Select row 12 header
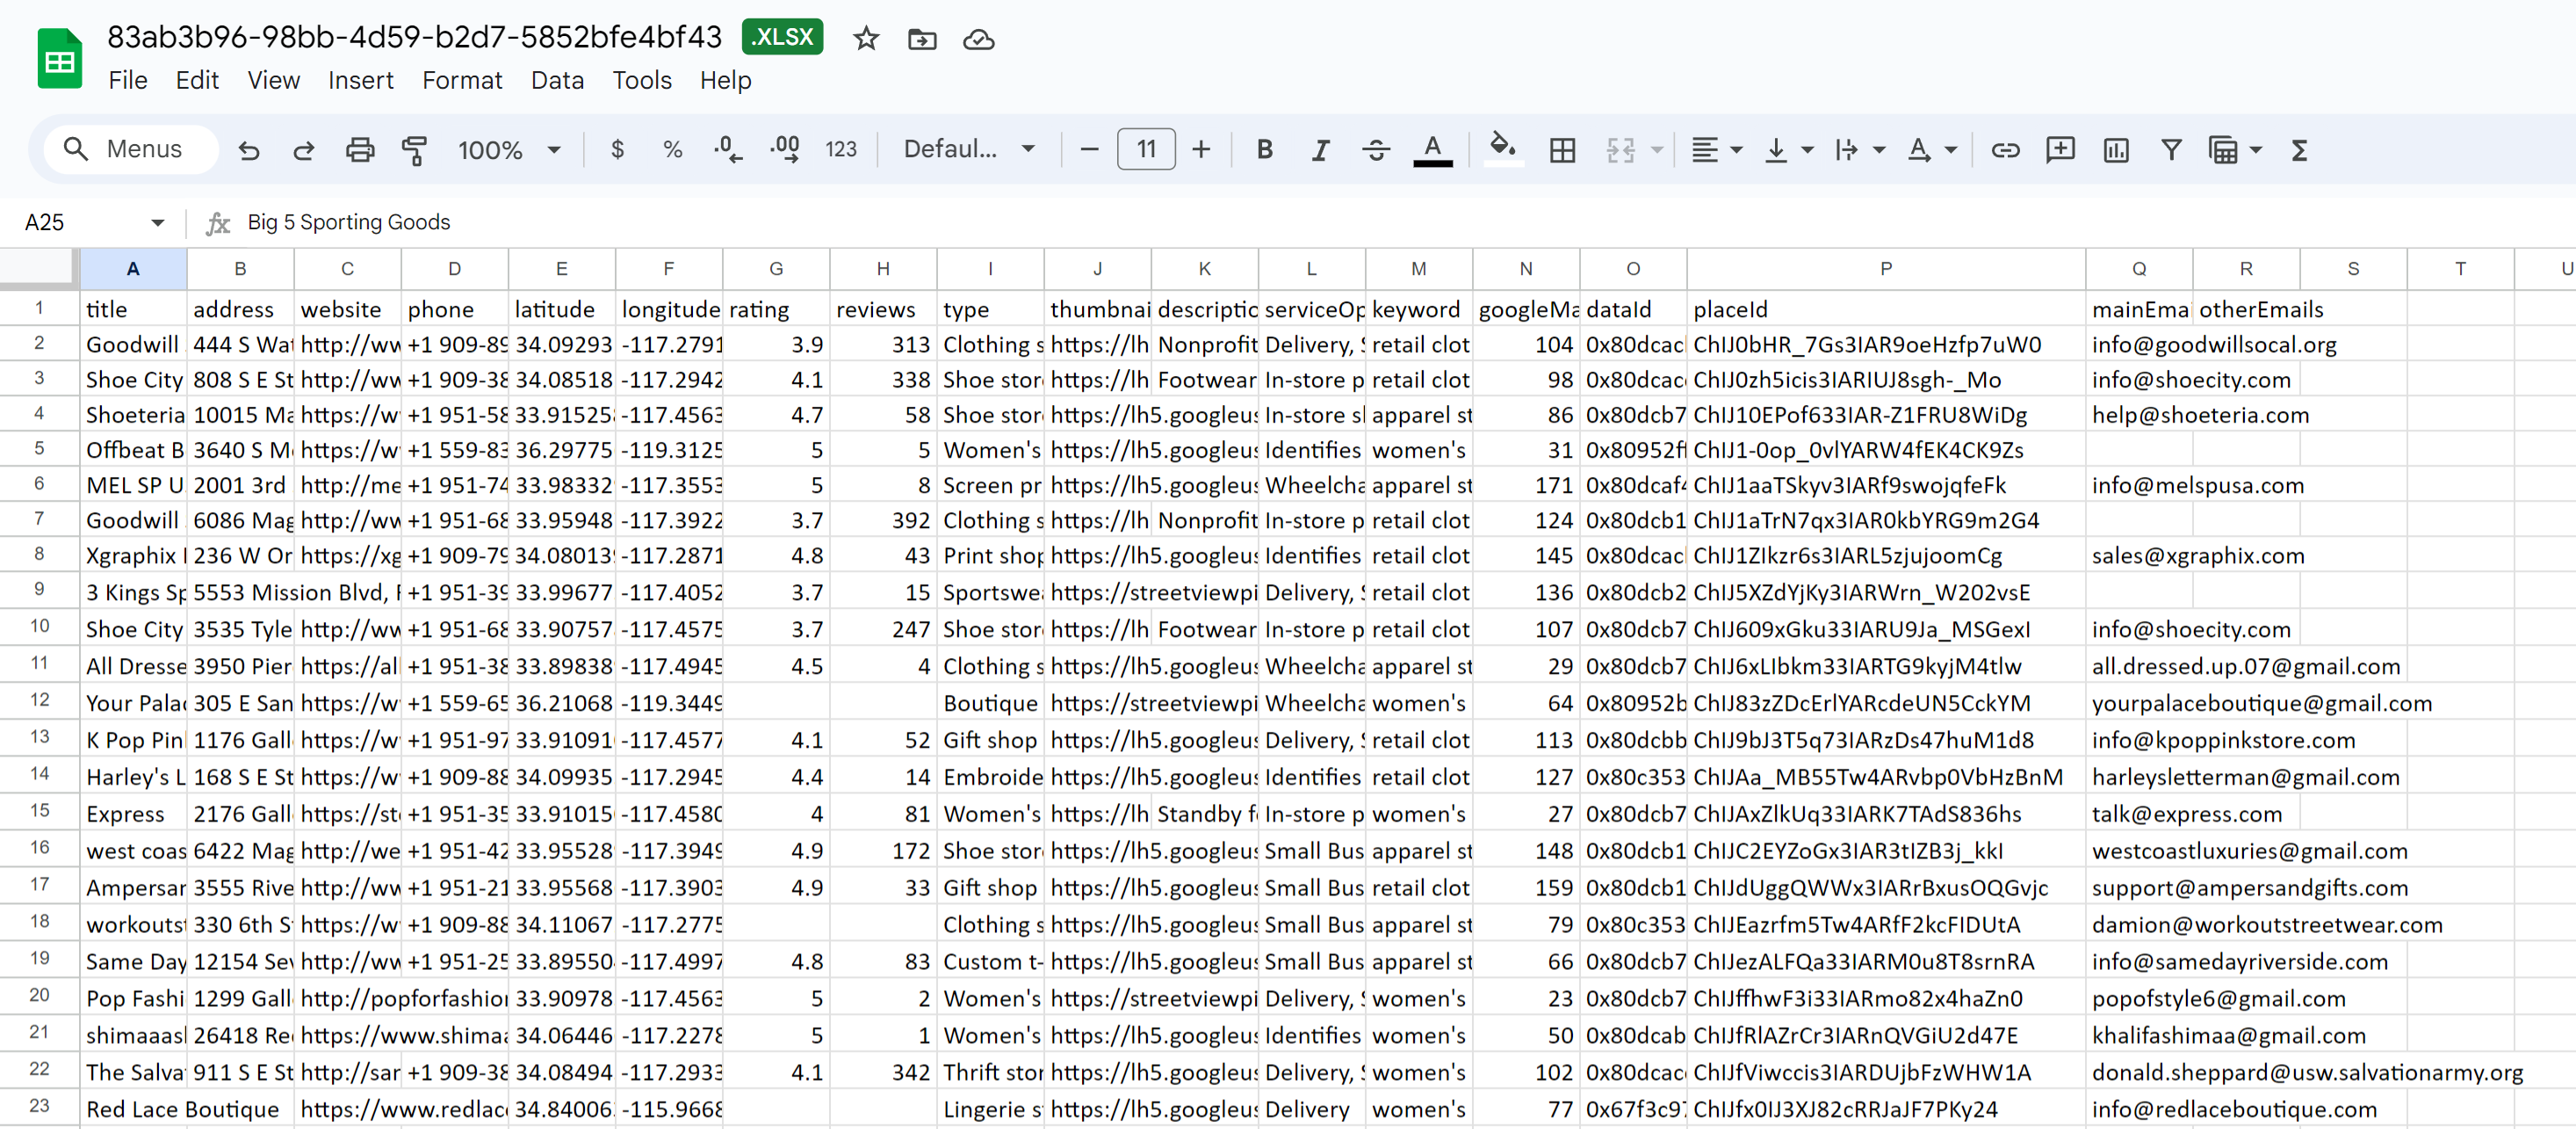 click(39, 701)
